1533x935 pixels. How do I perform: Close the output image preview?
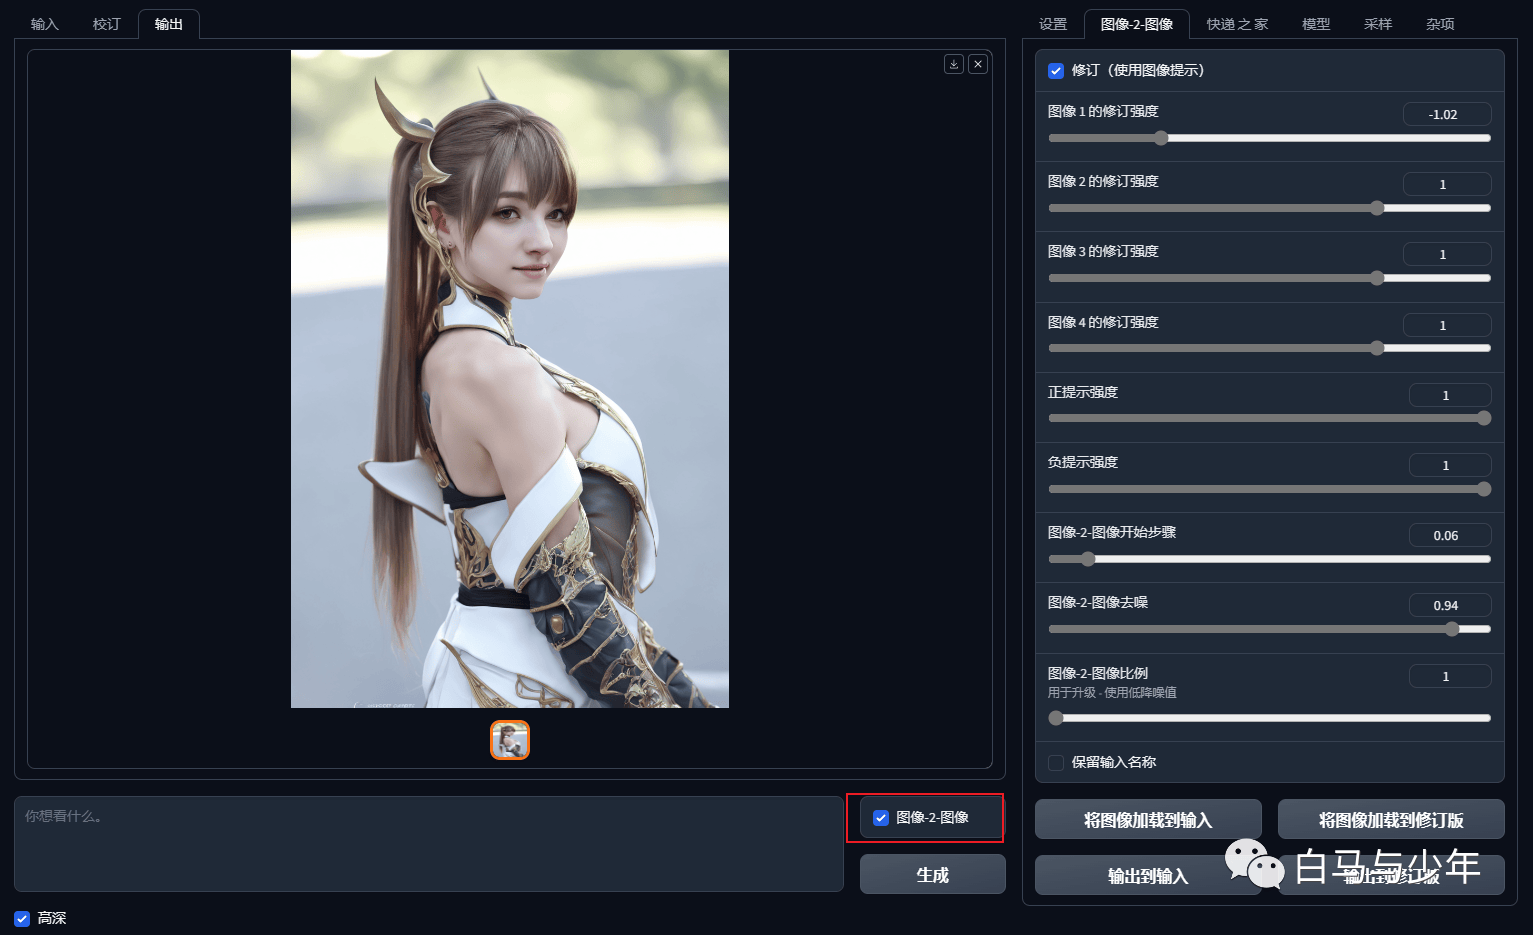click(x=978, y=64)
